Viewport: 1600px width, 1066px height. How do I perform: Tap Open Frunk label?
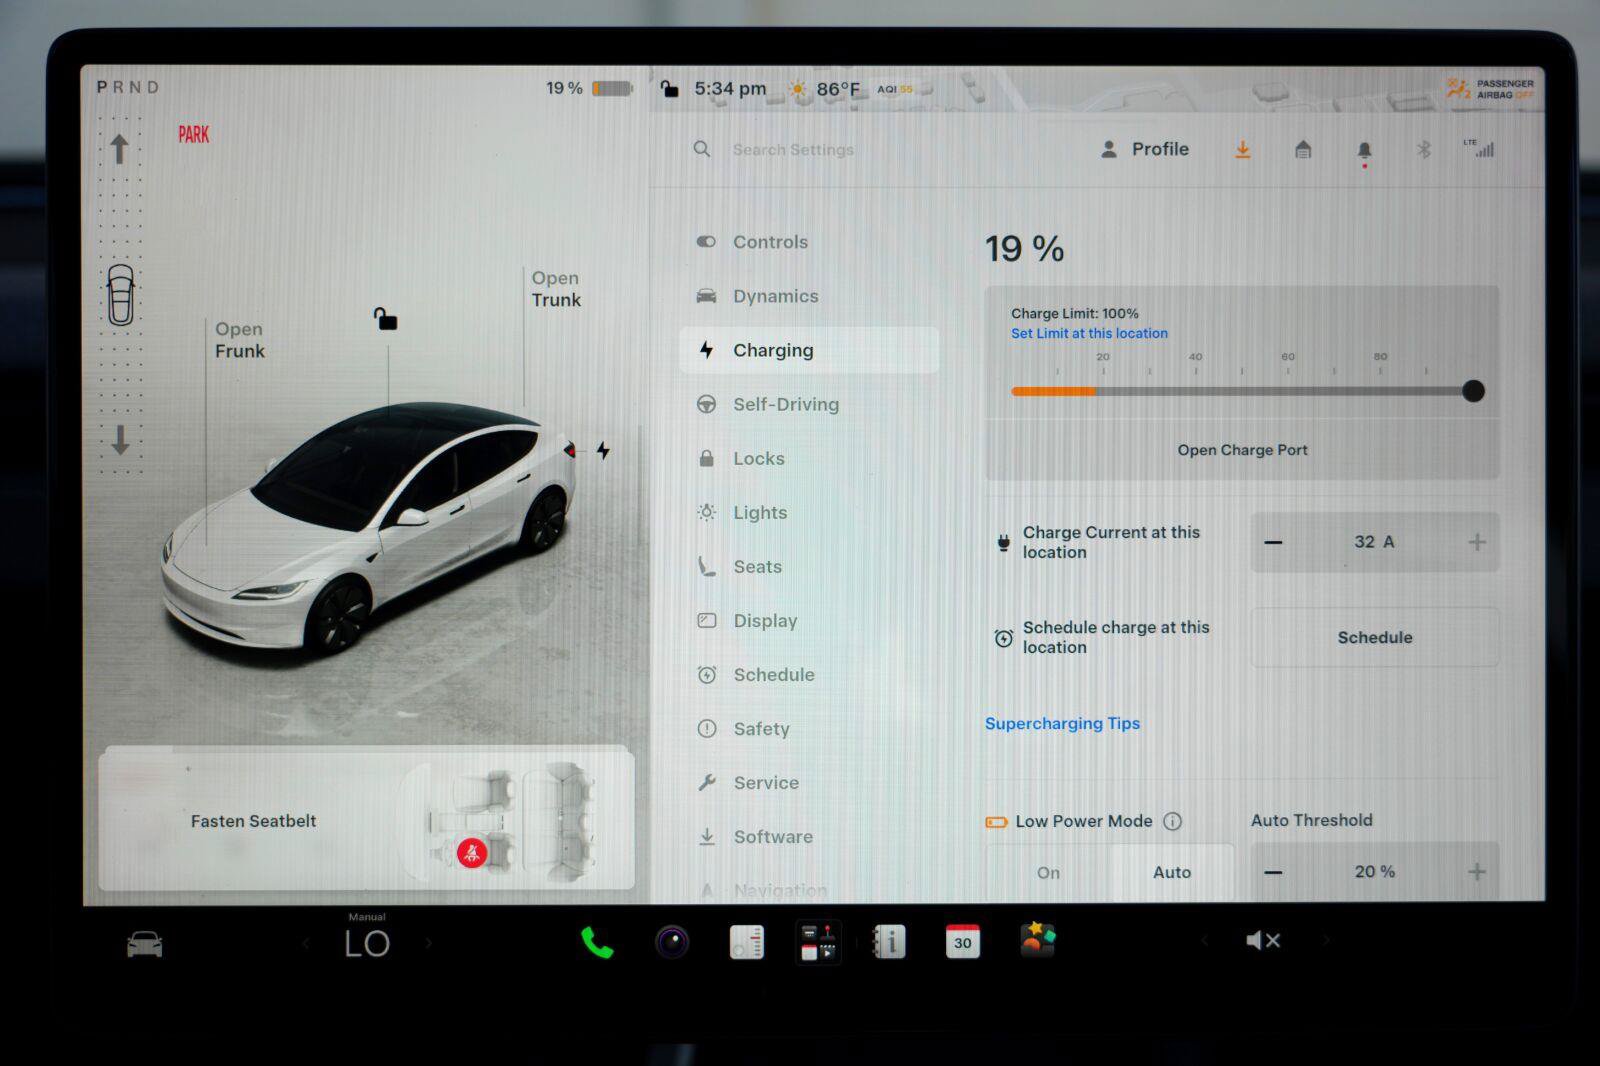click(240, 340)
